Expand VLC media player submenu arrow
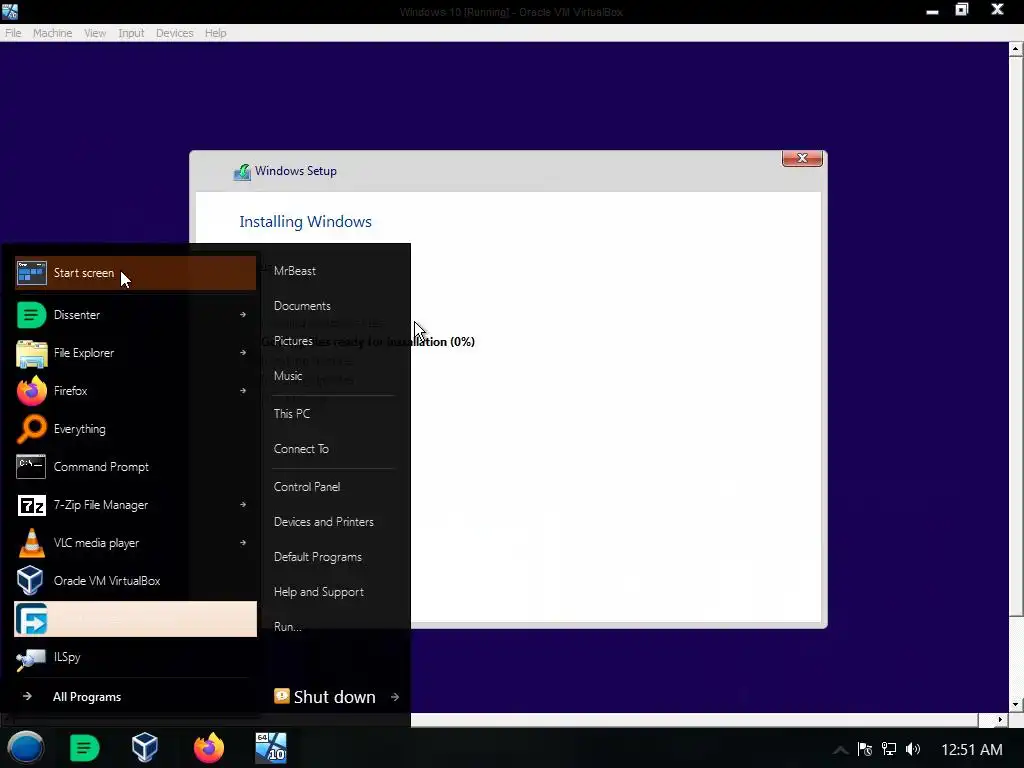The width and height of the screenshot is (1024, 768). click(243, 543)
